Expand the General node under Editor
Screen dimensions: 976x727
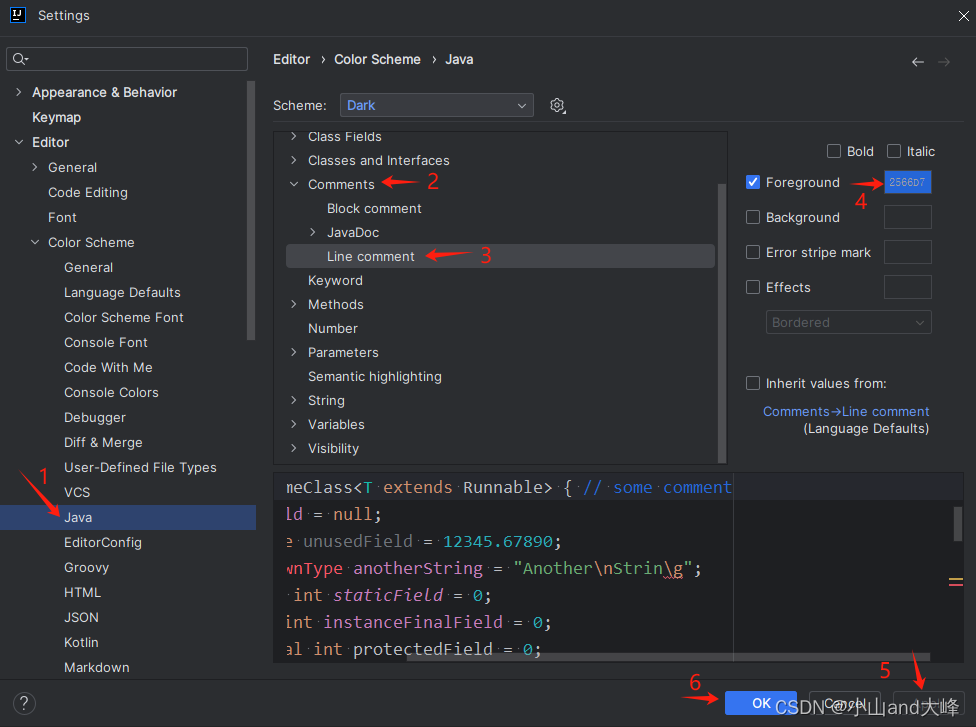pos(35,167)
